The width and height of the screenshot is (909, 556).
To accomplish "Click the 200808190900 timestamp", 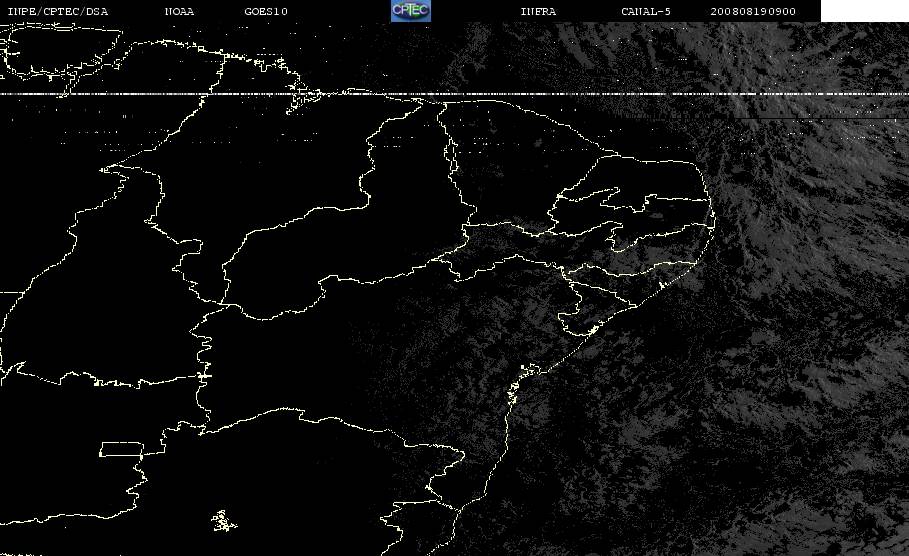I will [x=752, y=12].
